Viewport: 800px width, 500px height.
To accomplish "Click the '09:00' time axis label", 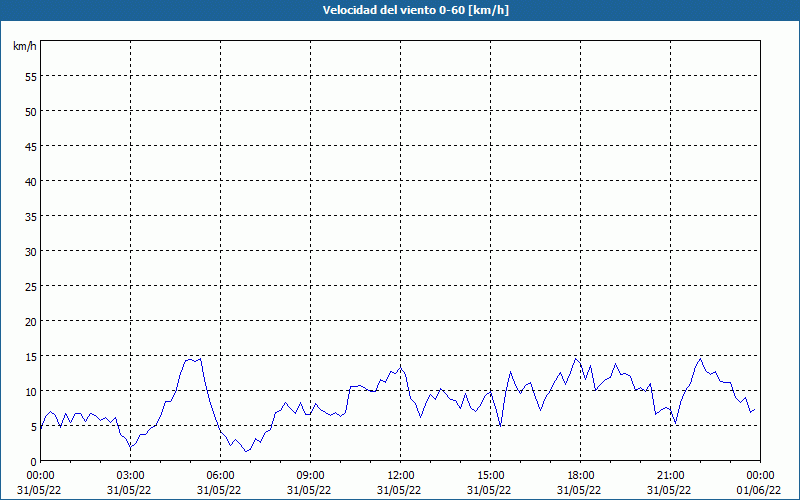I will [311, 476].
